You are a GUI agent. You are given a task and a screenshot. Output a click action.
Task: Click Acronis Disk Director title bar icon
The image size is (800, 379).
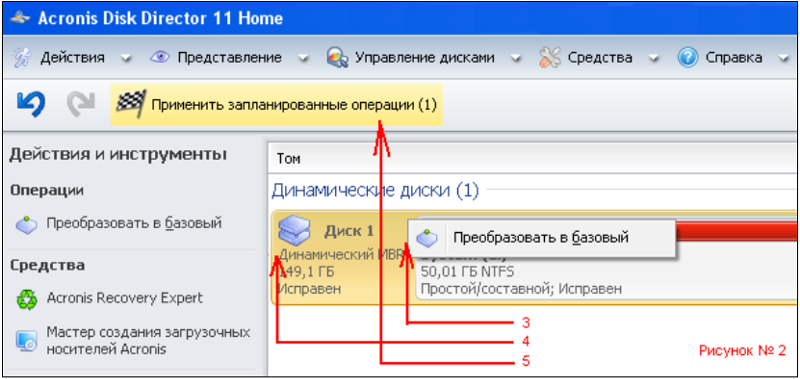20,18
